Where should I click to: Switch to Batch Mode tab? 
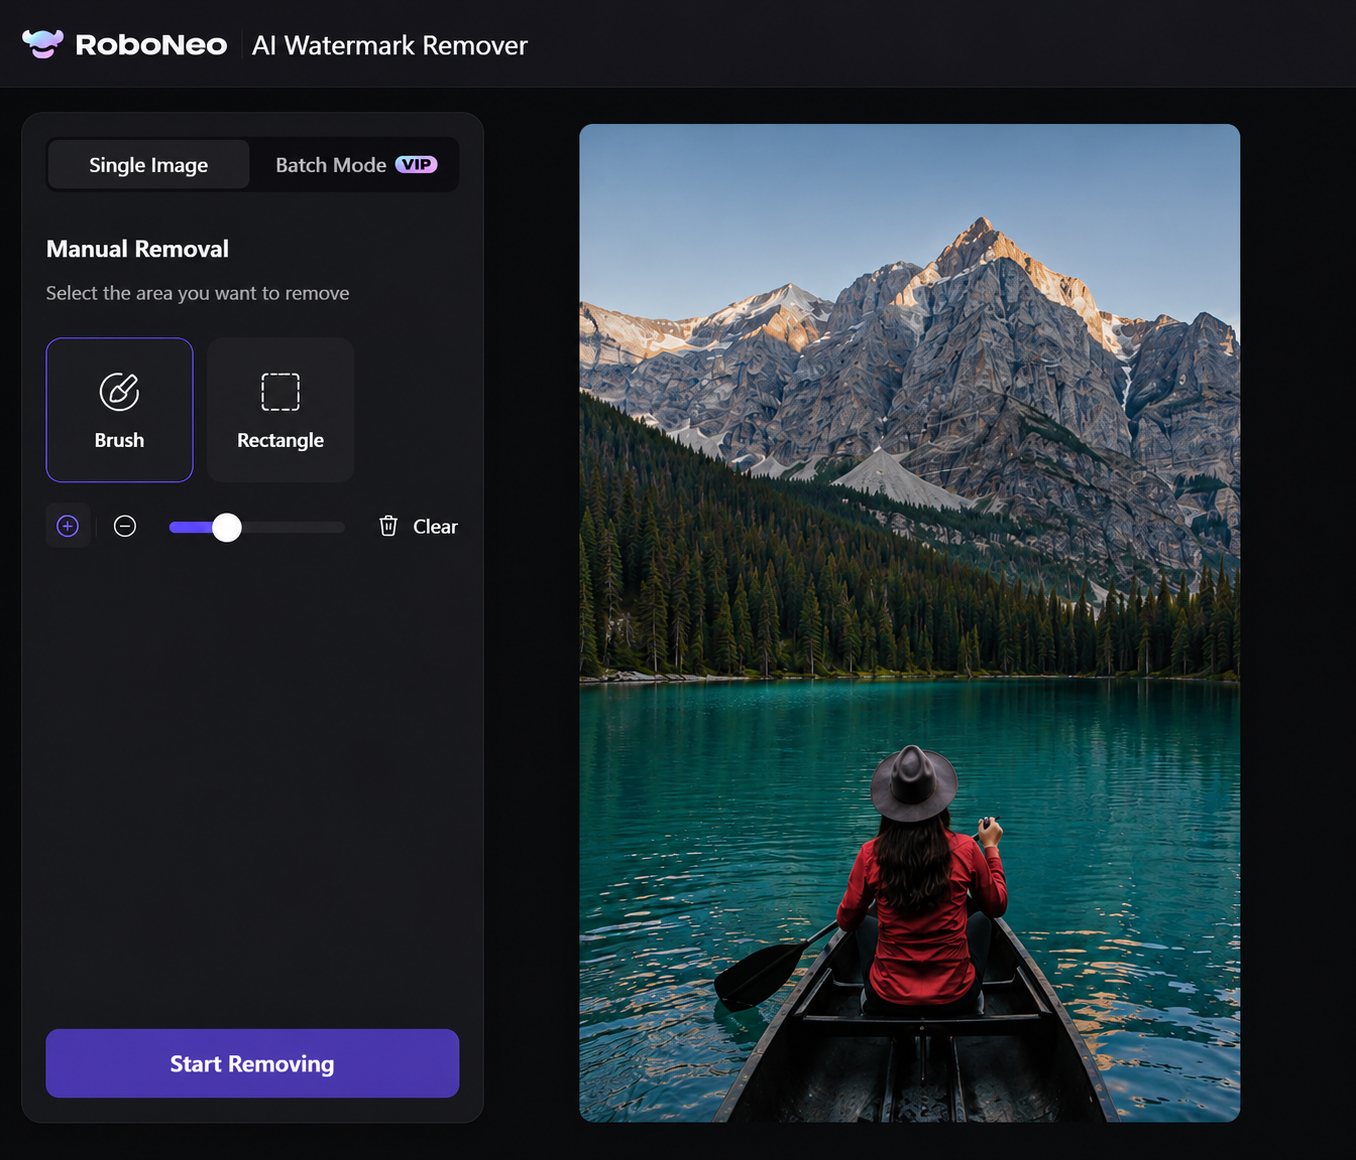(355, 165)
